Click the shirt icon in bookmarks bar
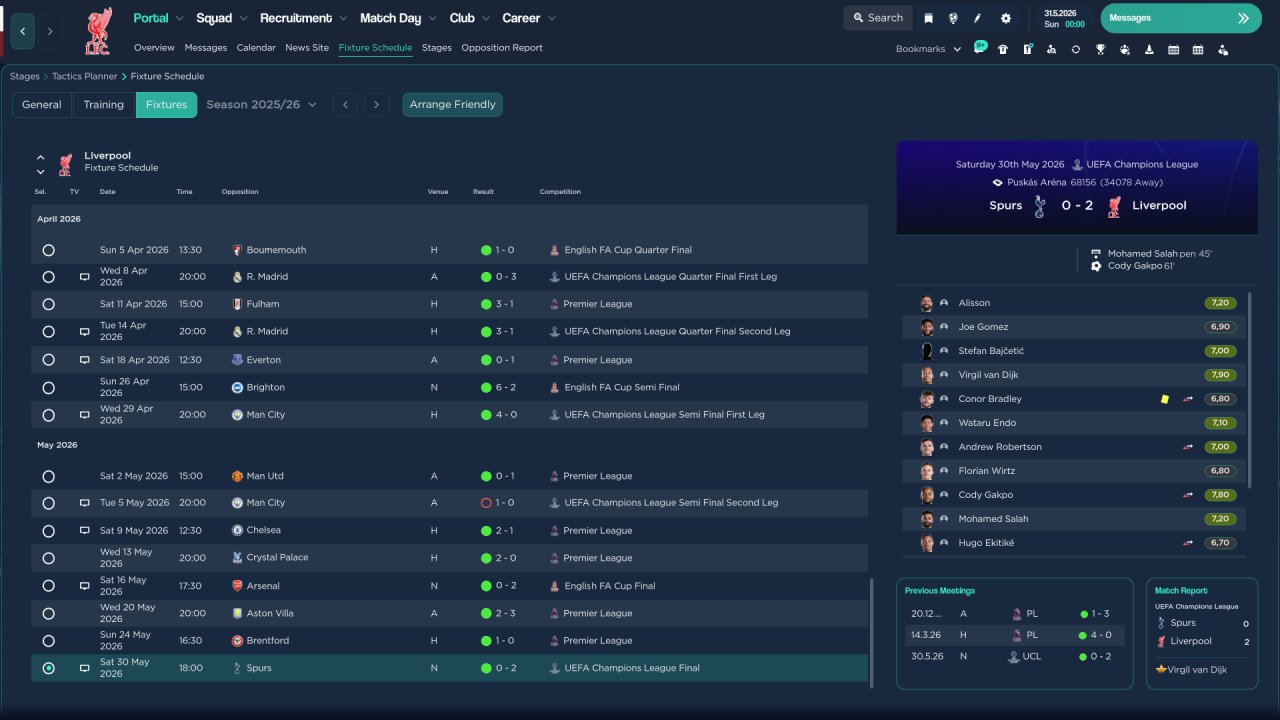The width and height of the screenshot is (1280, 720). pyautogui.click(x=1003, y=49)
